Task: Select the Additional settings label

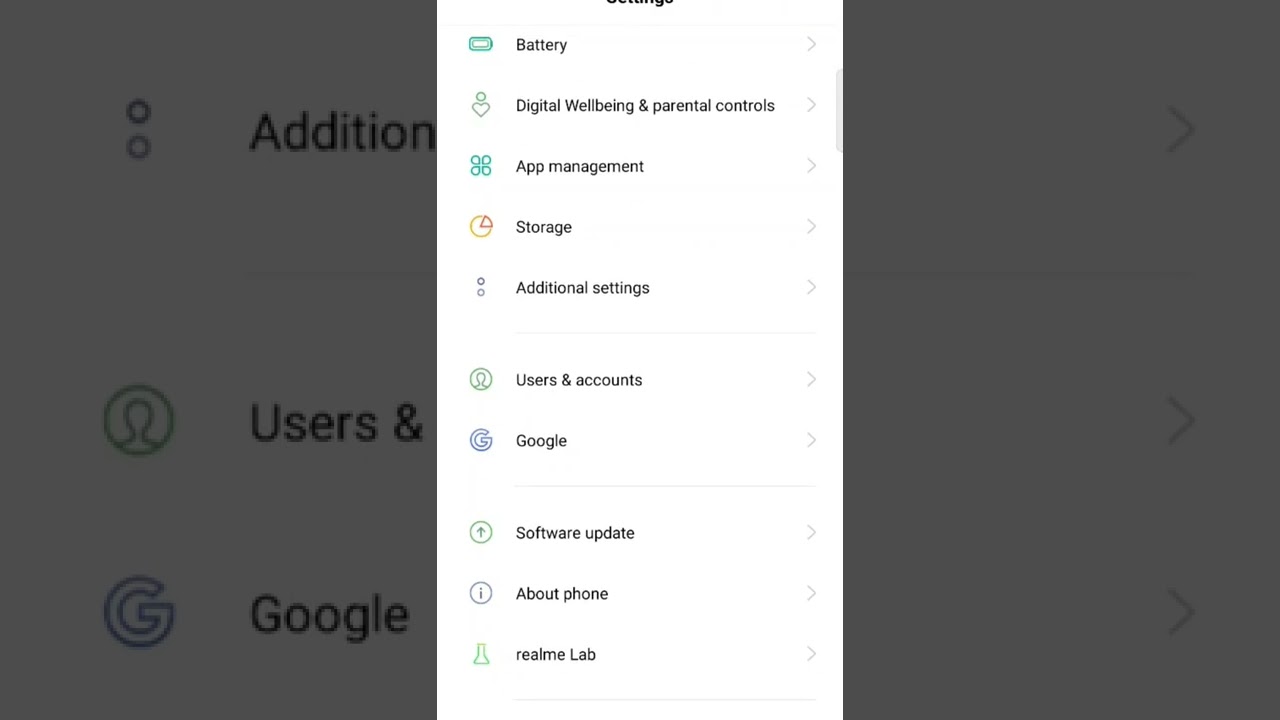Action: tap(582, 288)
